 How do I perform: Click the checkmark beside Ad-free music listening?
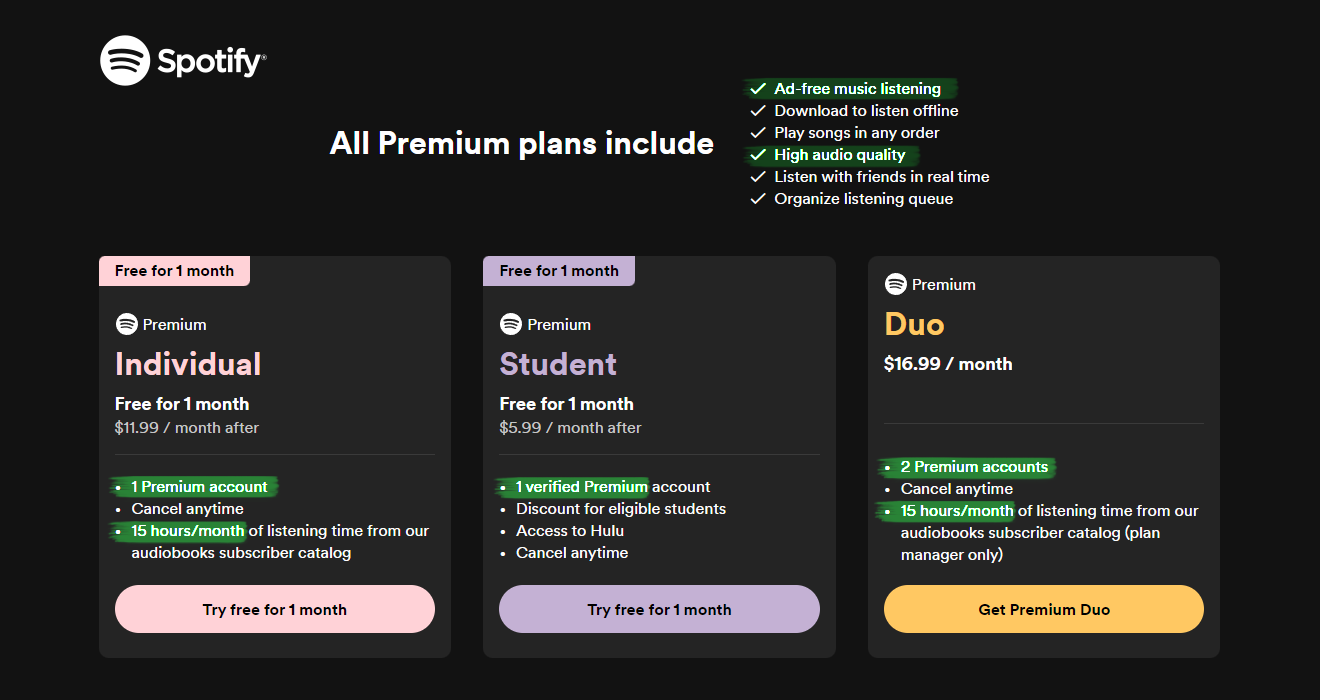(x=757, y=88)
